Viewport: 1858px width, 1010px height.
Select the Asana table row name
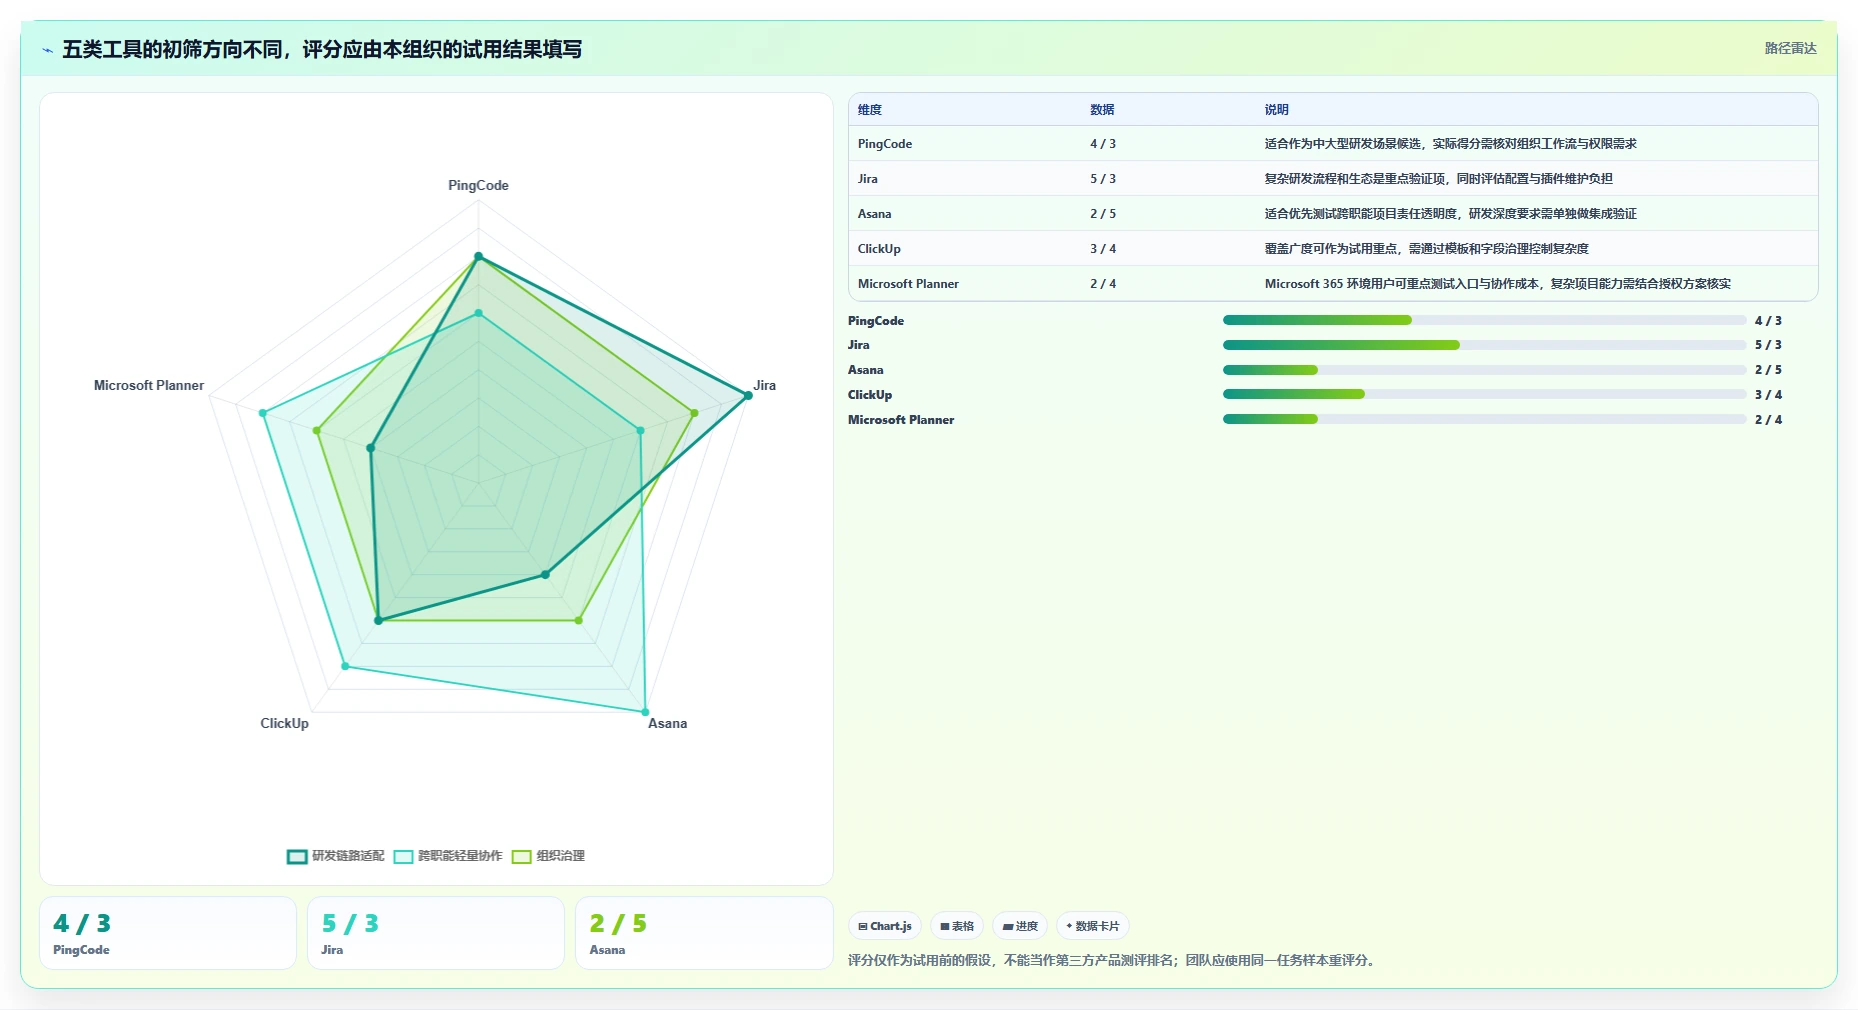point(875,214)
